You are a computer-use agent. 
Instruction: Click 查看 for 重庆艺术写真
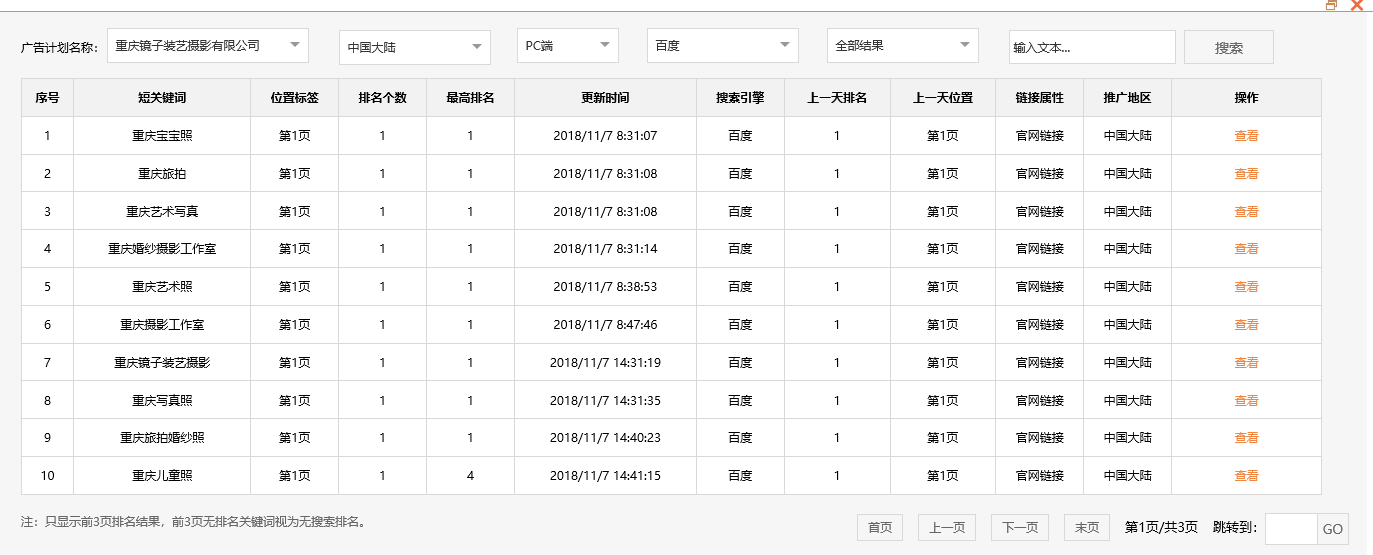coord(1246,212)
